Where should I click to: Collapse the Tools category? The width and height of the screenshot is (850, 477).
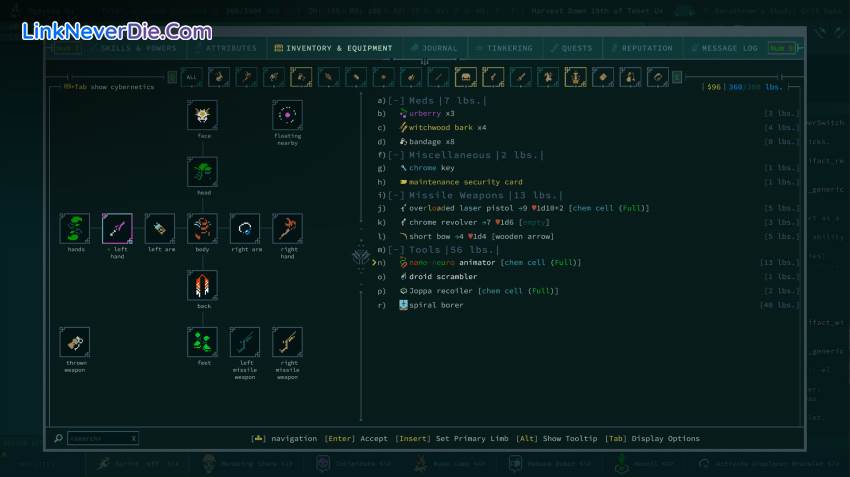396,249
